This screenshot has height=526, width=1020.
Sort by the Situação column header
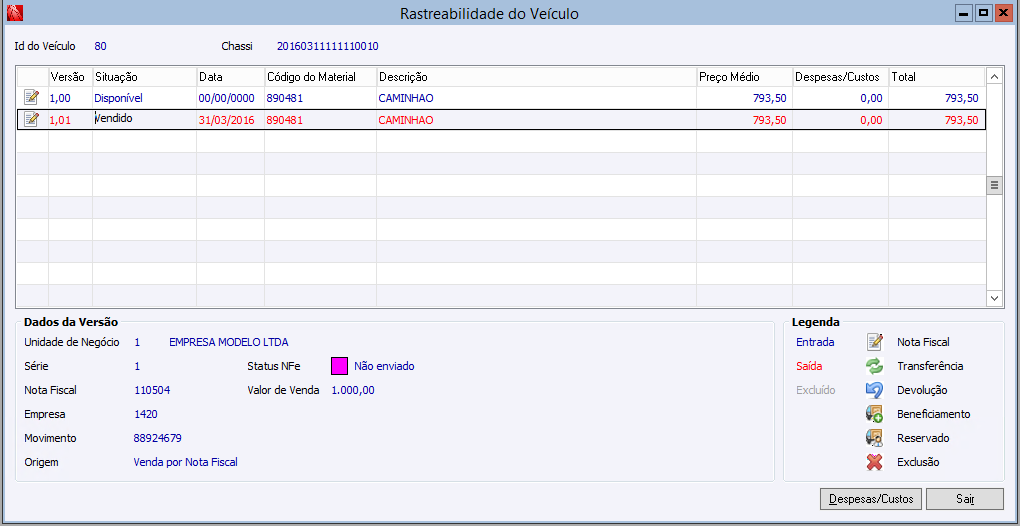(x=144, y=77)
